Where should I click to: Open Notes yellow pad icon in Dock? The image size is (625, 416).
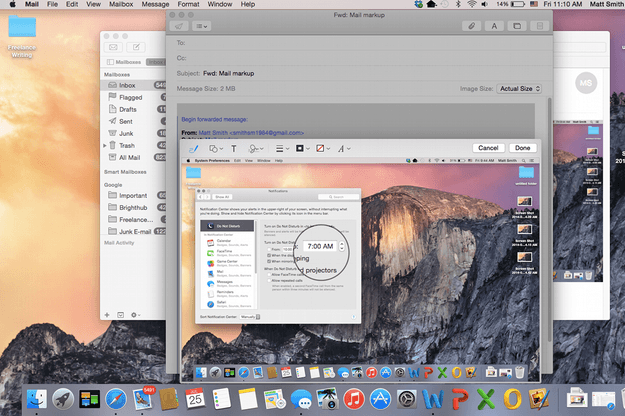pyautogui.click(x=248, y=399)
